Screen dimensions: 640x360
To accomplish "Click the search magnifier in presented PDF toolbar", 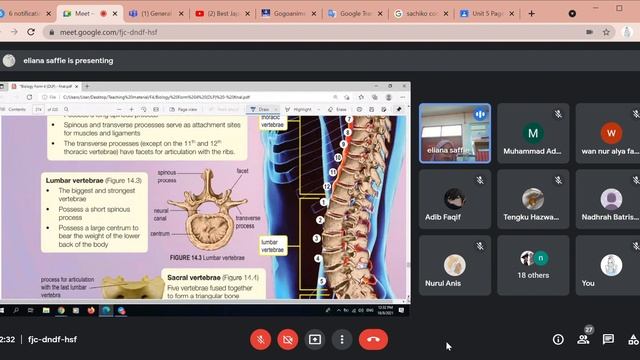I will pyautogui.click(x=66, y=109).
